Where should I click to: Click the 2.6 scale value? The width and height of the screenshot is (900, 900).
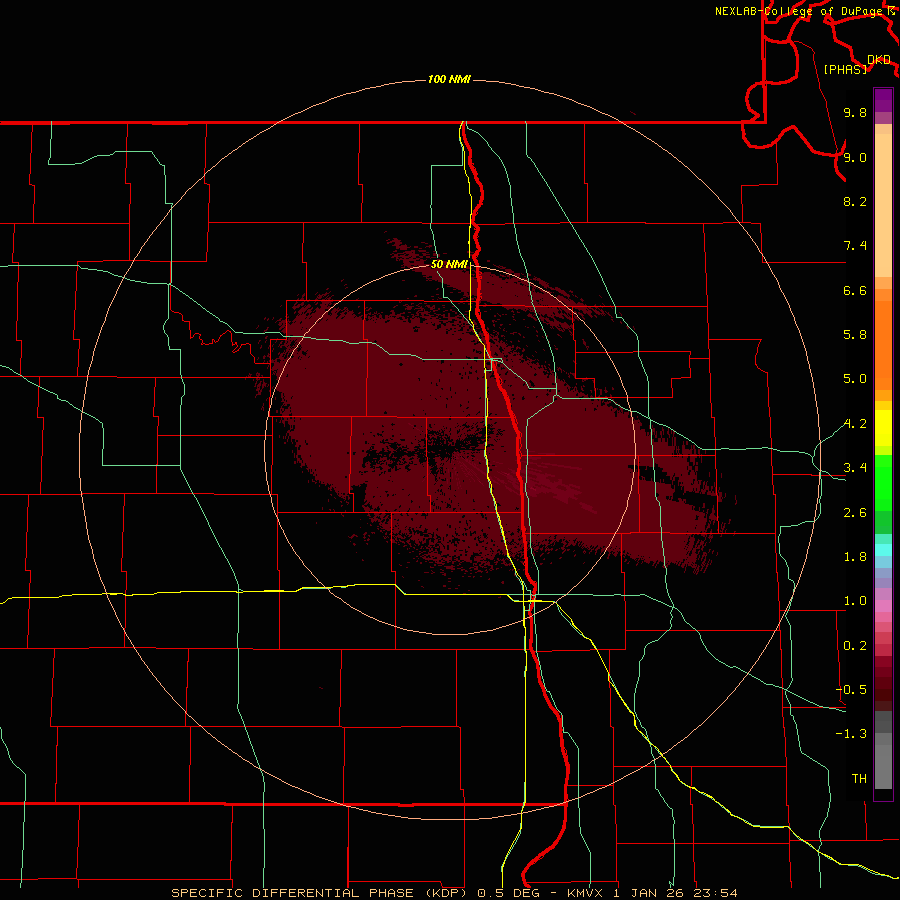(x=855, y=513)
